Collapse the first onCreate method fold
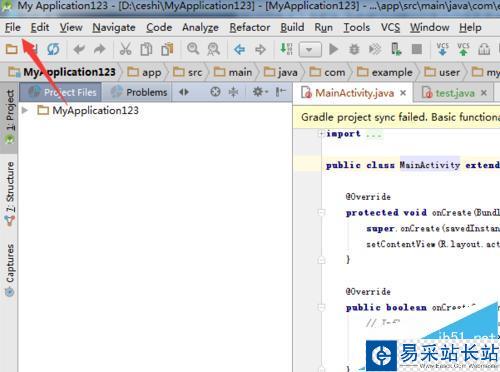This screenshot has width=500, height=372. pyautogui.click(x=321, y=212)
